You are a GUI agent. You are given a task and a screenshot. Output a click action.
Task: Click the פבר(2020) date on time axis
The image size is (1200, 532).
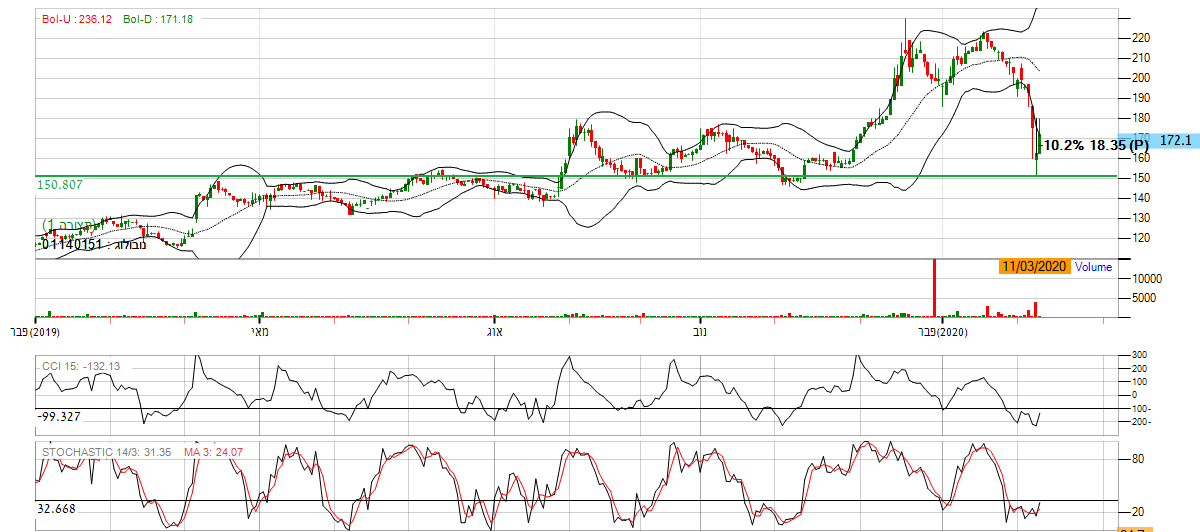point(945,331)
